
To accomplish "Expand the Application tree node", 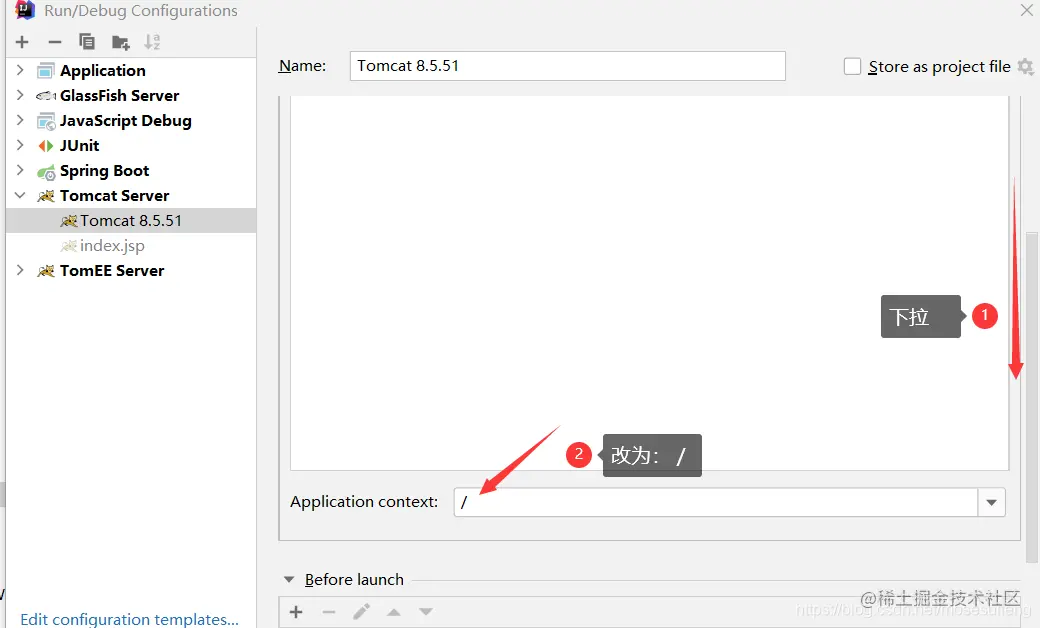I will 19,70.
